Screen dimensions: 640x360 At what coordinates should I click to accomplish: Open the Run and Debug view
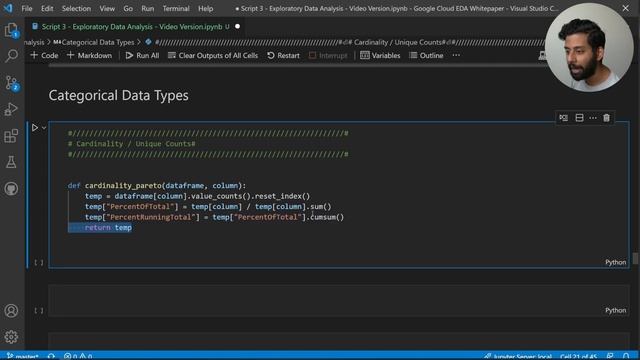click(x=11, y=109)
